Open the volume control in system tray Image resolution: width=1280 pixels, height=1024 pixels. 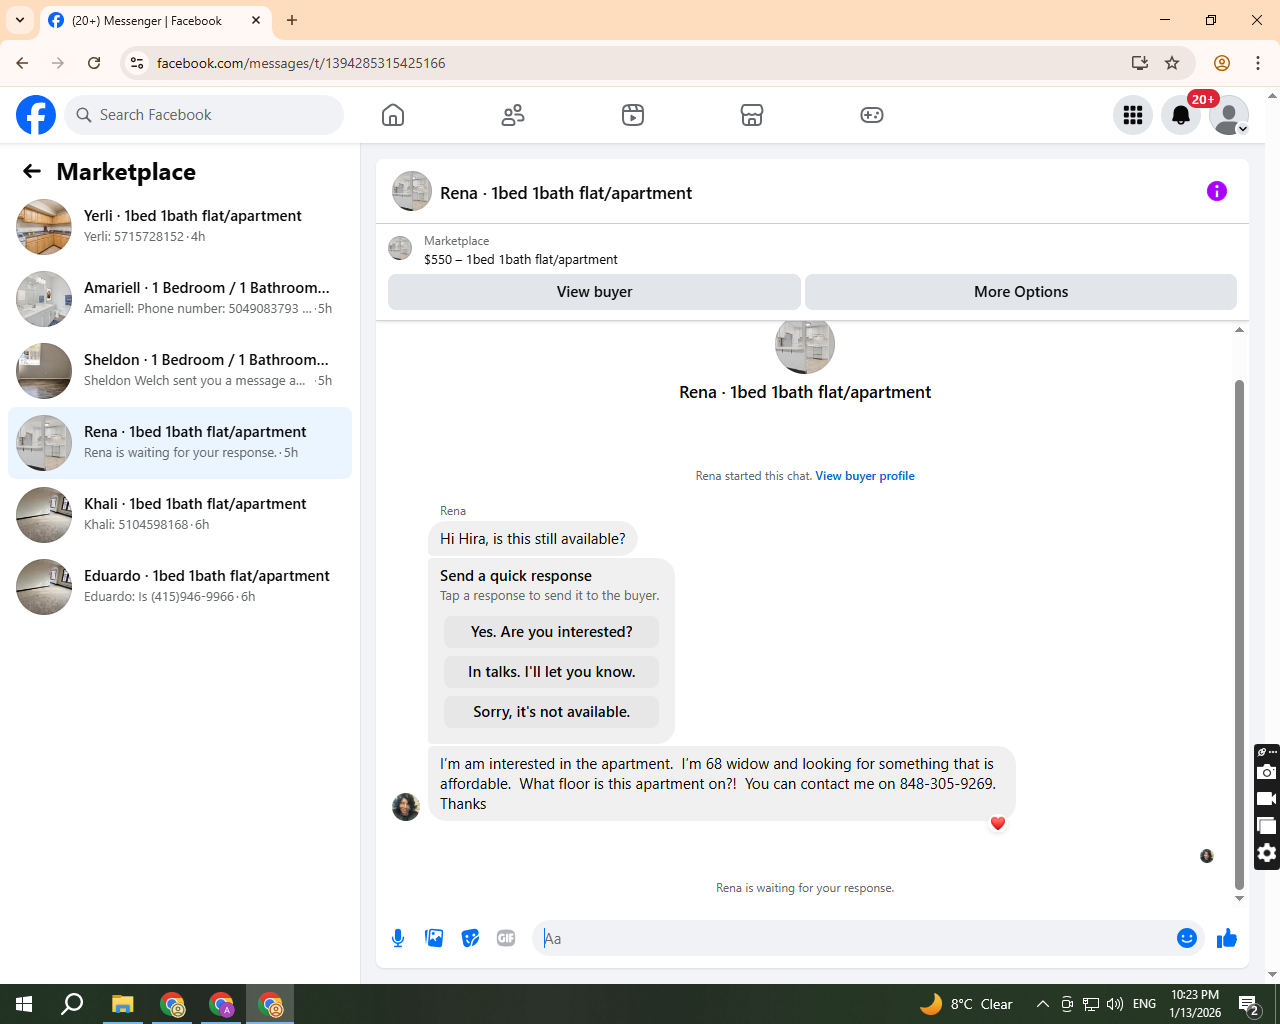tap(1115, 1004)
